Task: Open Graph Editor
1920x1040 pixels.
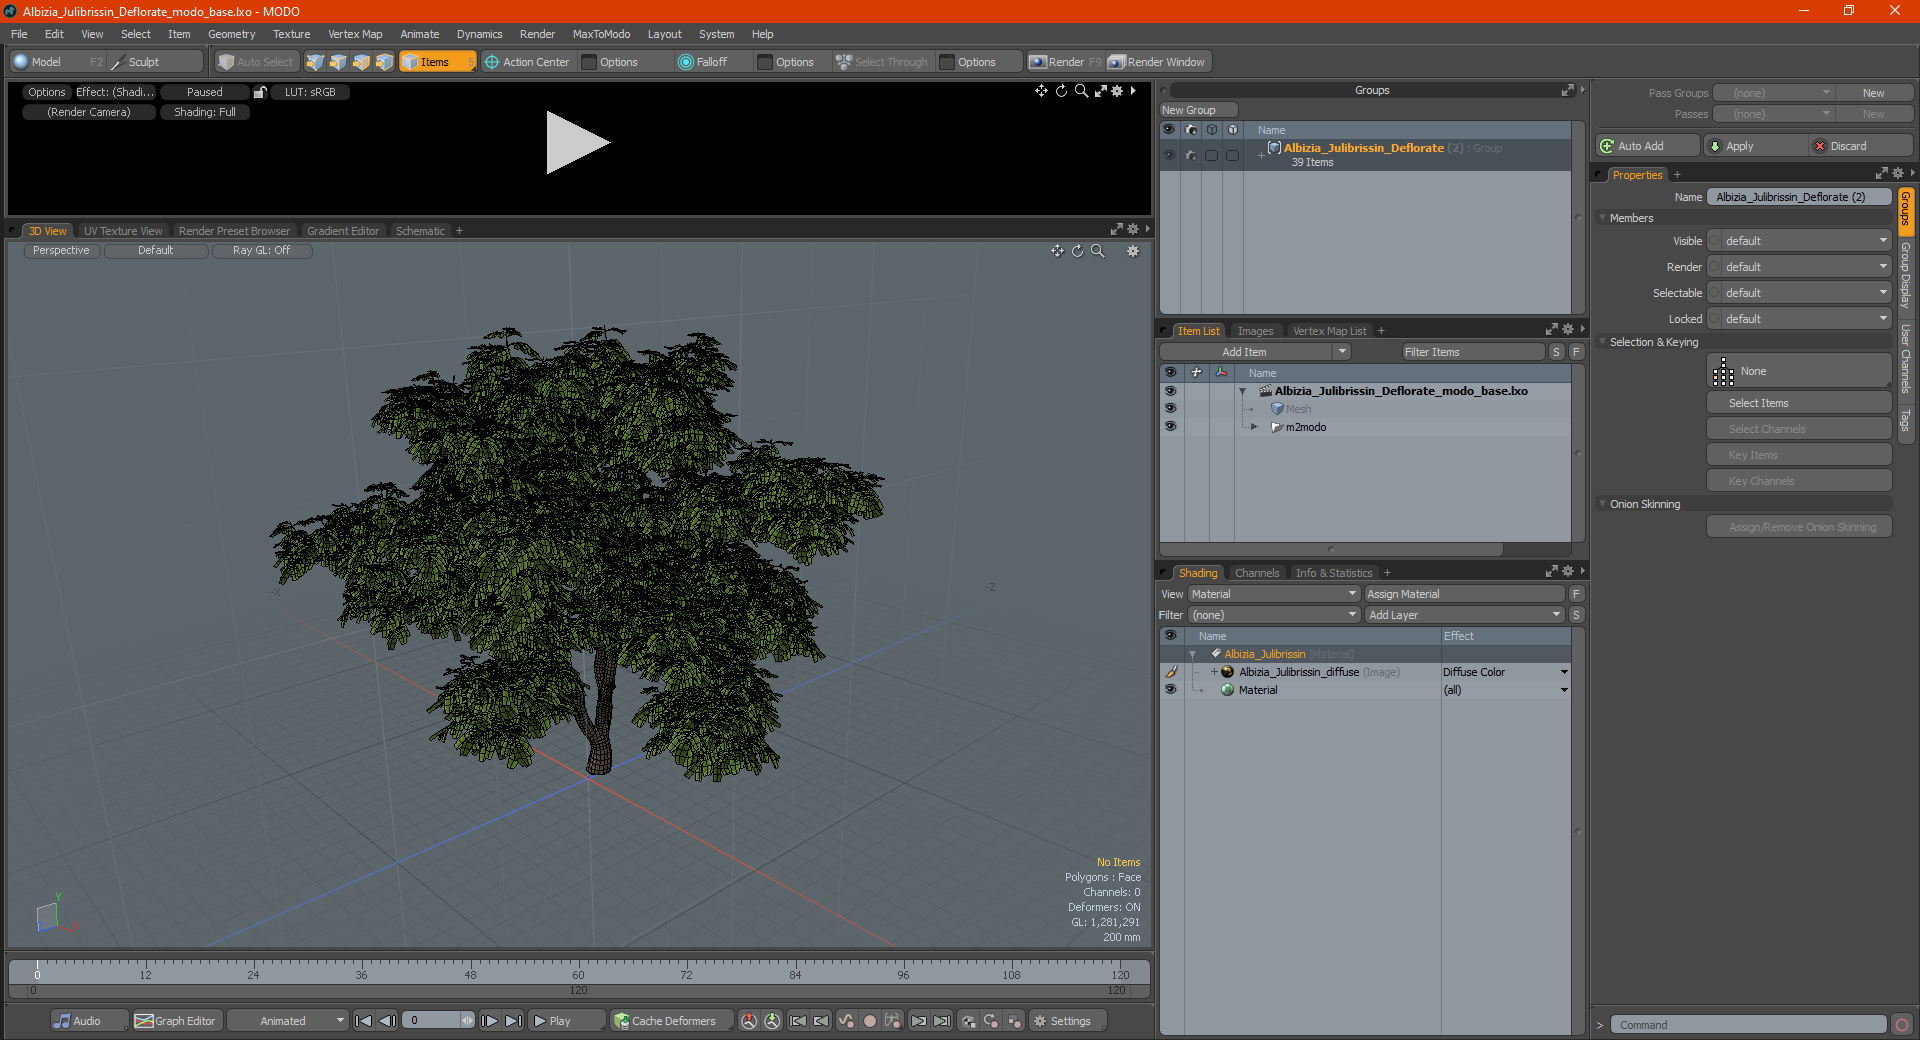Action: (x=175, y=1021)
